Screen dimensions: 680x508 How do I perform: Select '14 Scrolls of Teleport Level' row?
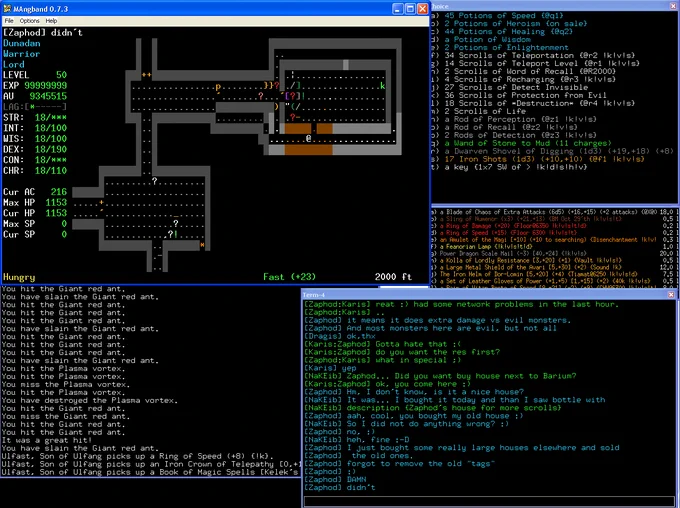tap(536, 63)
